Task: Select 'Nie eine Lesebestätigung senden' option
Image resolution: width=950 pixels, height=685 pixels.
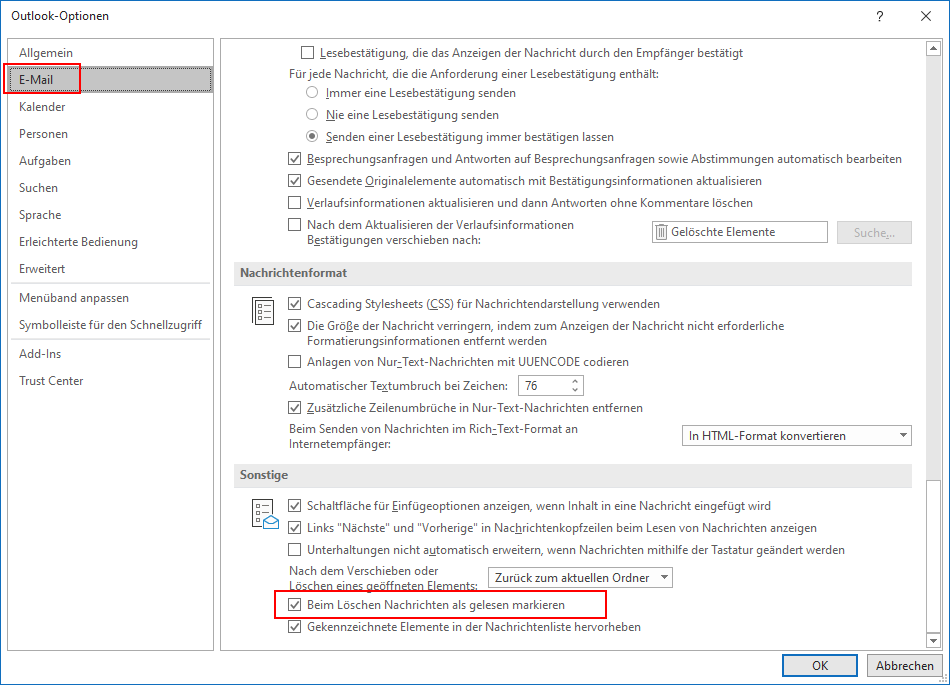Action: click(x=312, y=114)
